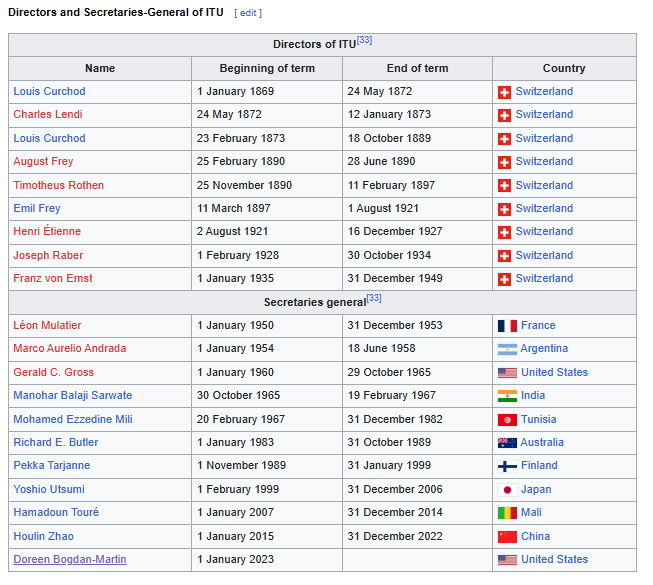
Task: Open the Charles Lendi red link
Action: [47, 114]
